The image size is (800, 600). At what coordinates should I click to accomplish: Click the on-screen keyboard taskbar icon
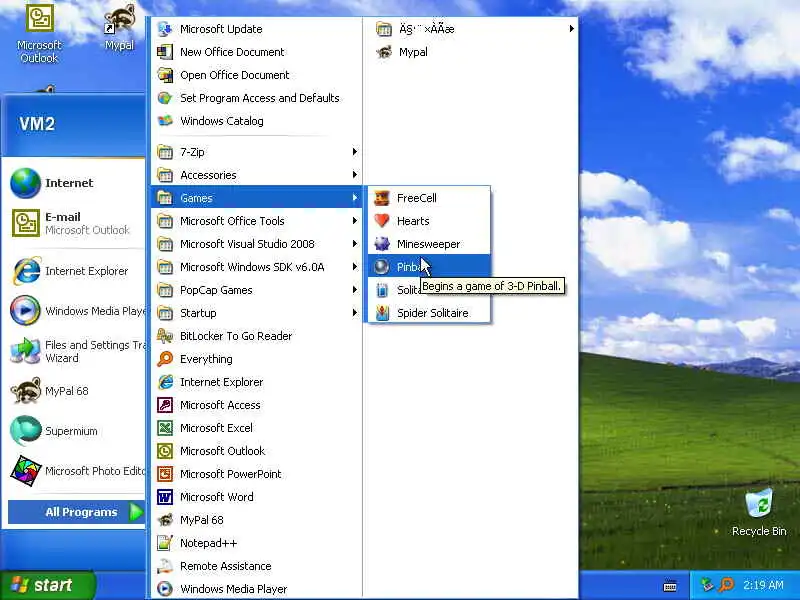pos(670,586)
